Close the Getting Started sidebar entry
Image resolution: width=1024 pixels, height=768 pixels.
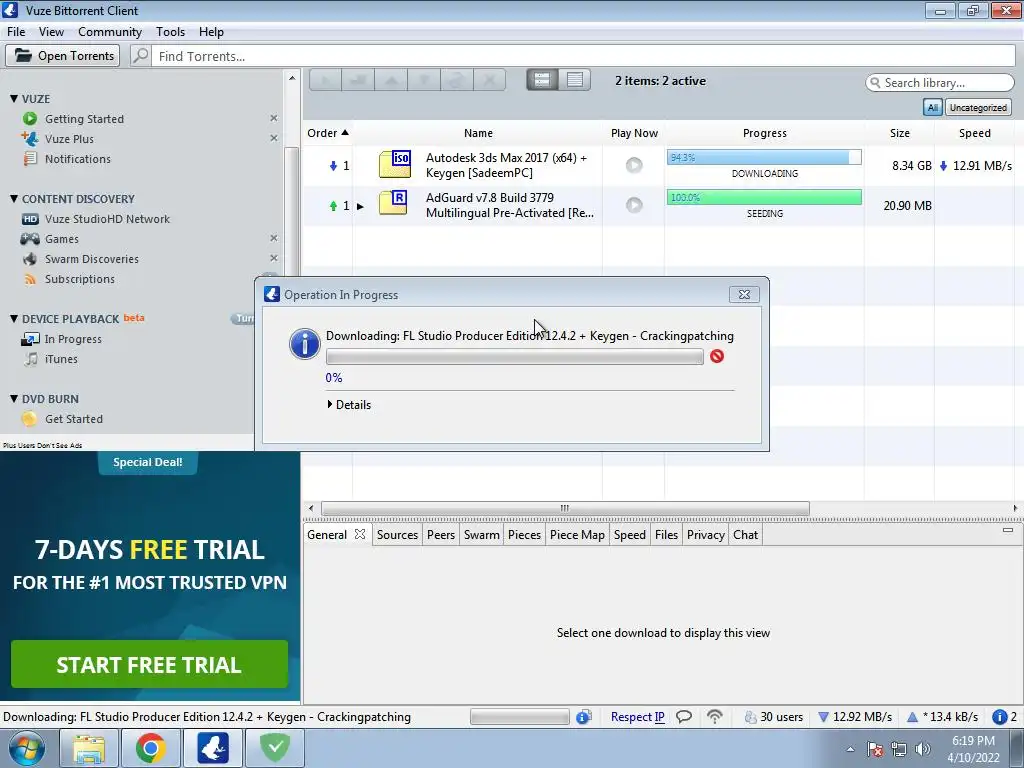coord(274,118)
